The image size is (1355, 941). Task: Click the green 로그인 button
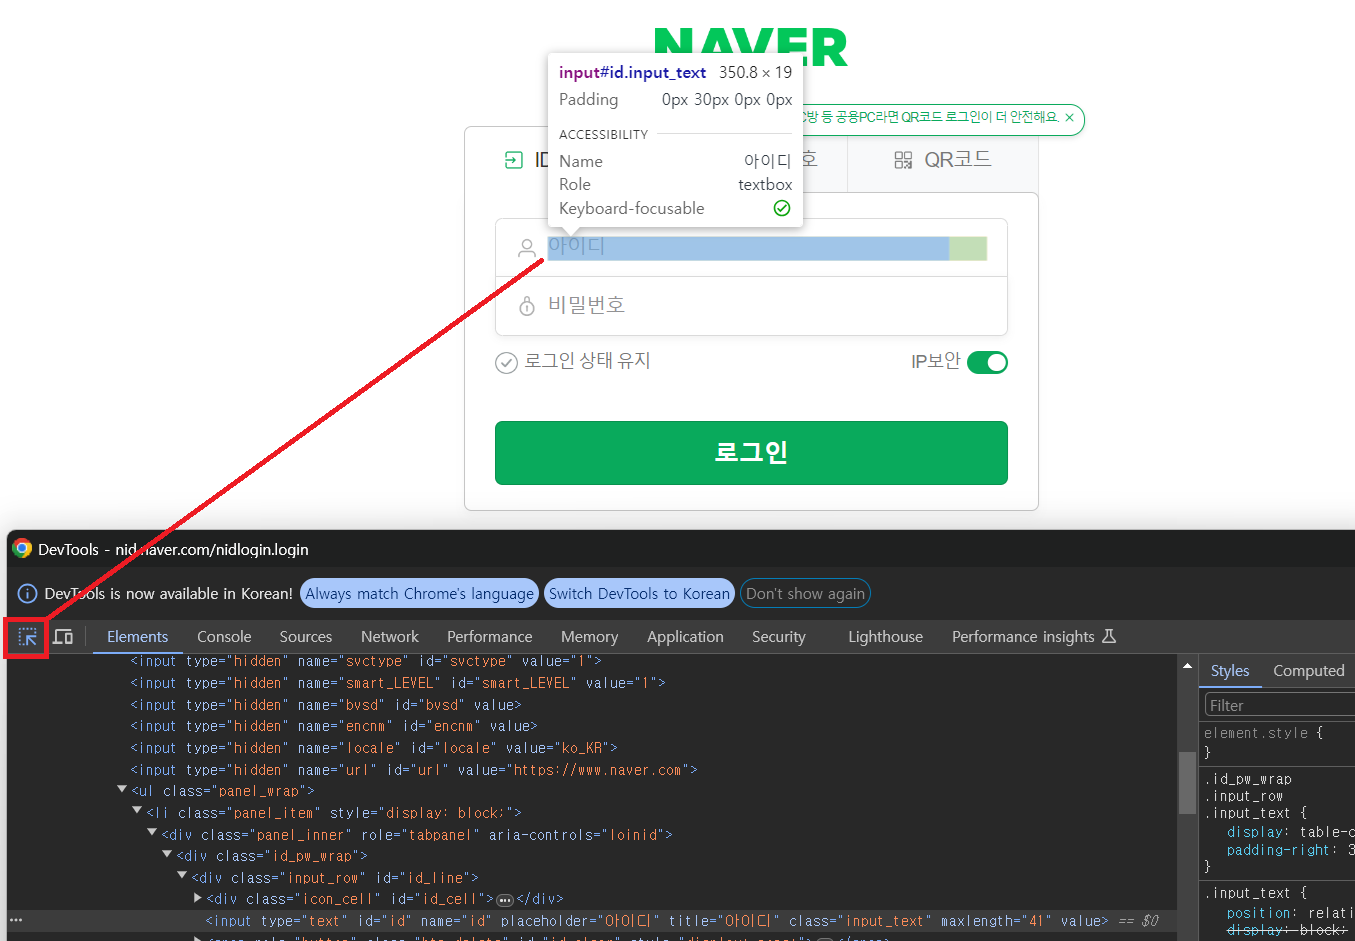click(x=751, y=453)
